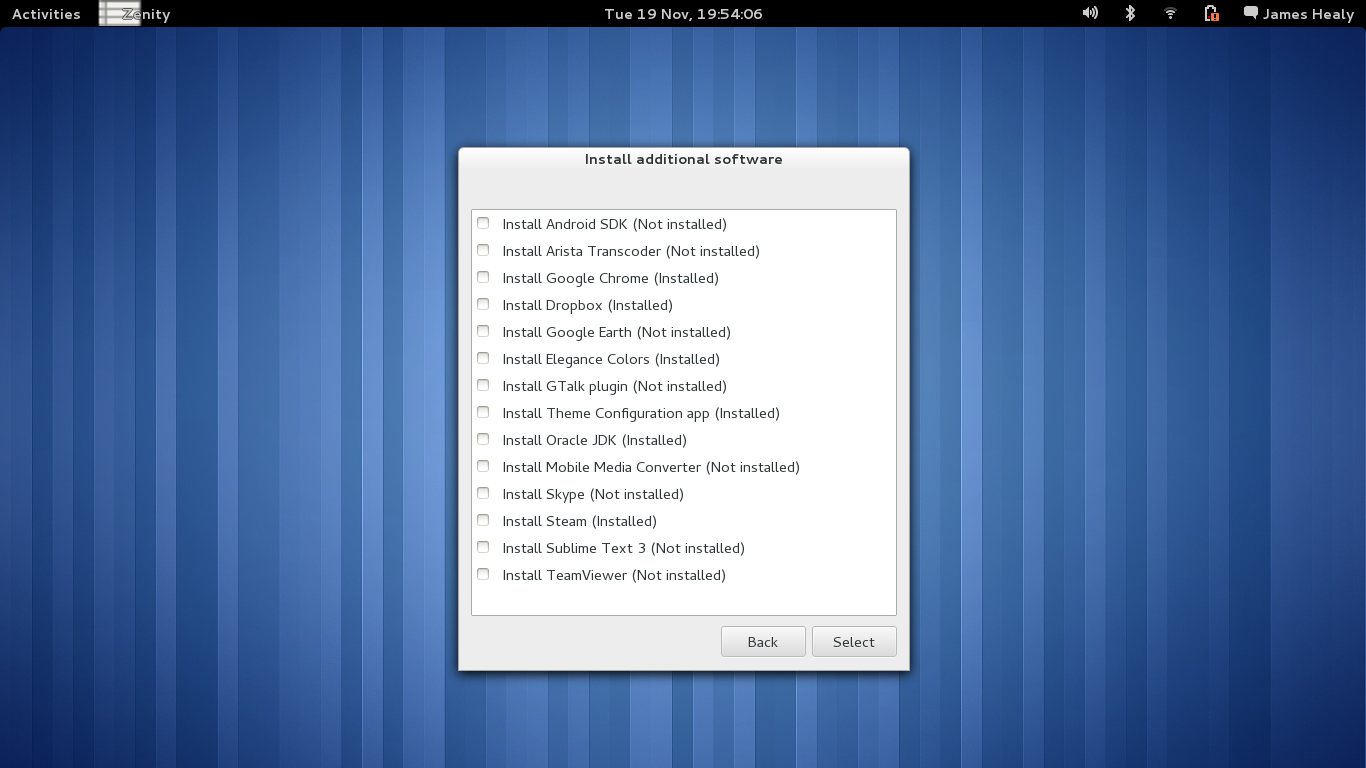Select 'Install Arista Transcoder (Not installed)' row text

(x=631, y=251)
